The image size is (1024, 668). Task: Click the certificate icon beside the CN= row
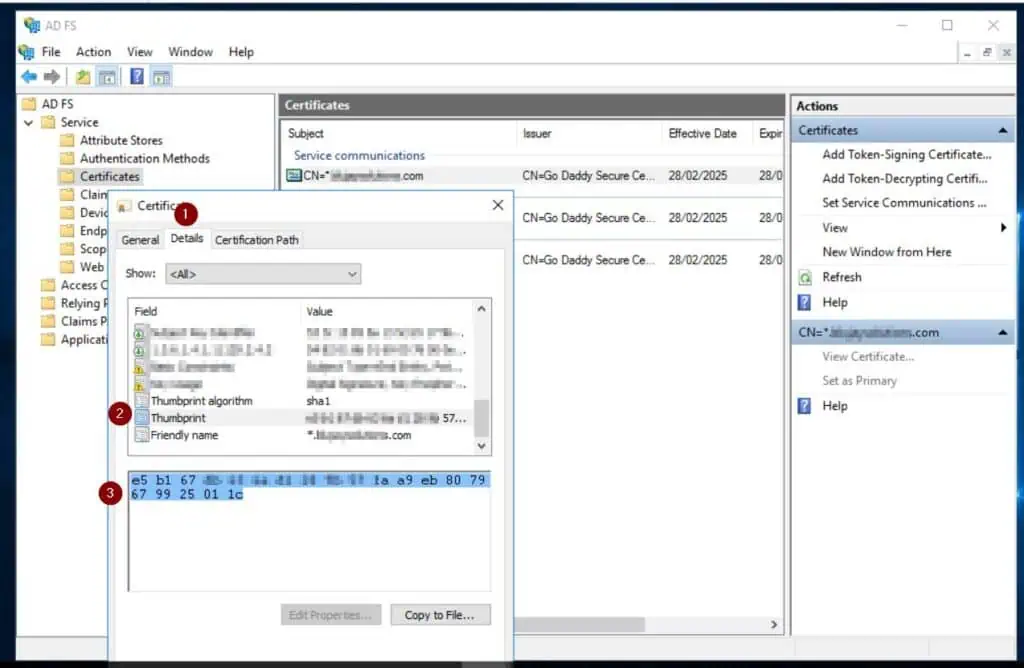point(294,175)
